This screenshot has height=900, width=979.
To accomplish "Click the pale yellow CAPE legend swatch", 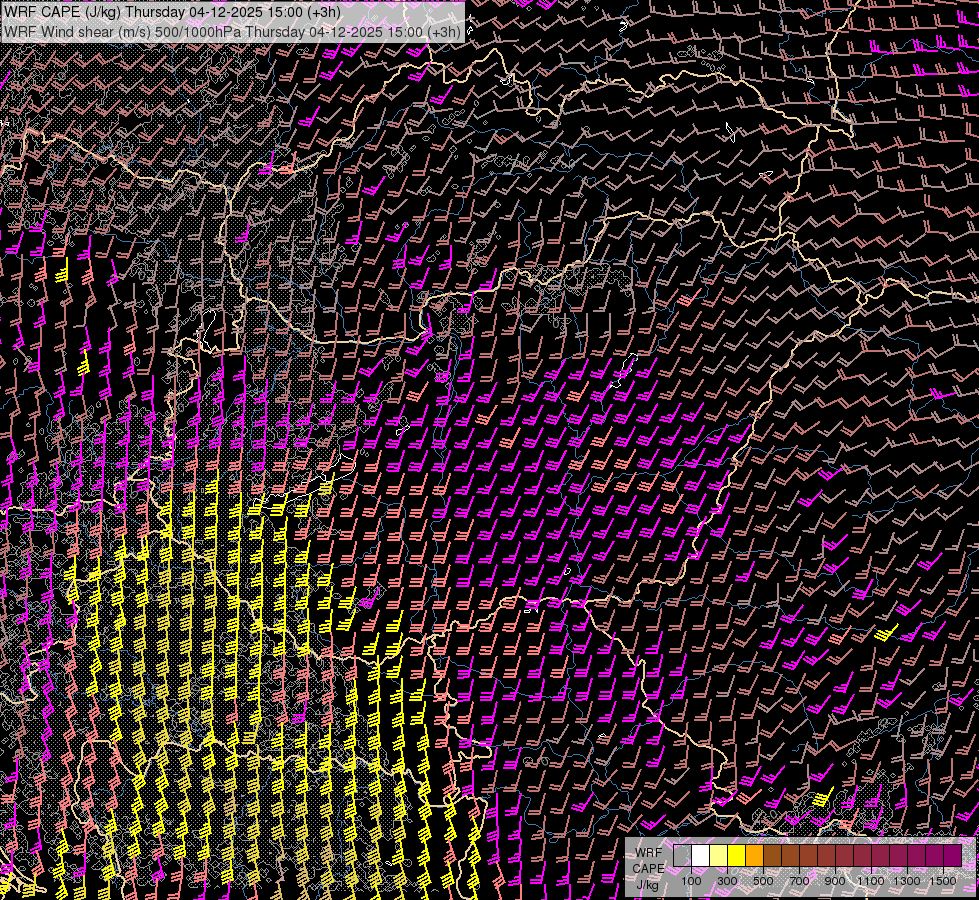I will 718,856.
